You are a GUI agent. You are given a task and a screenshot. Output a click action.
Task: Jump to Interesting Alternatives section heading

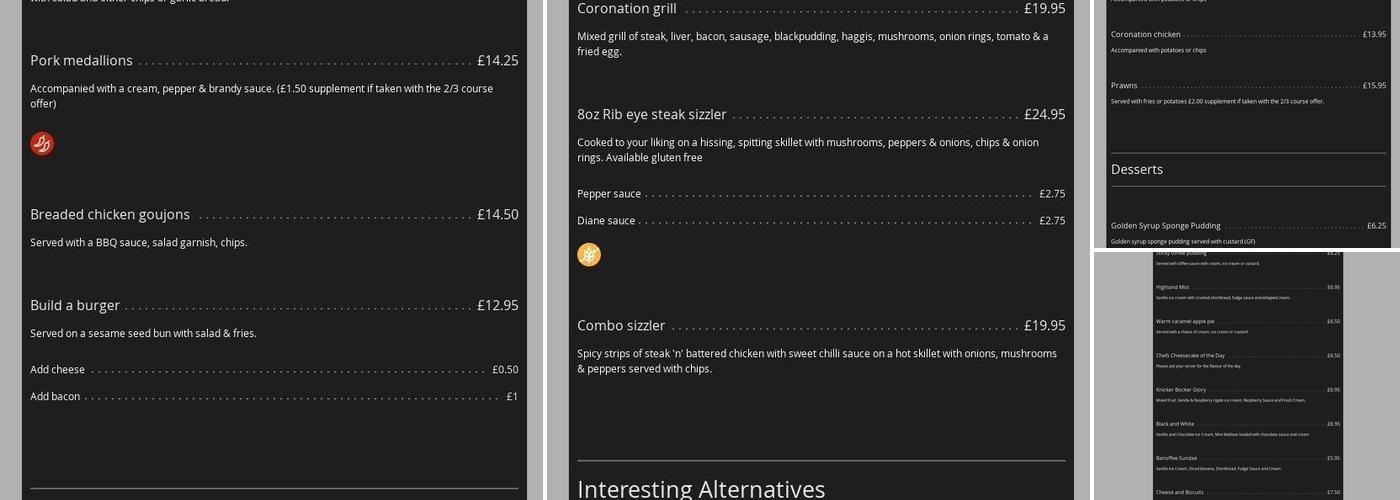coord(701,488)
